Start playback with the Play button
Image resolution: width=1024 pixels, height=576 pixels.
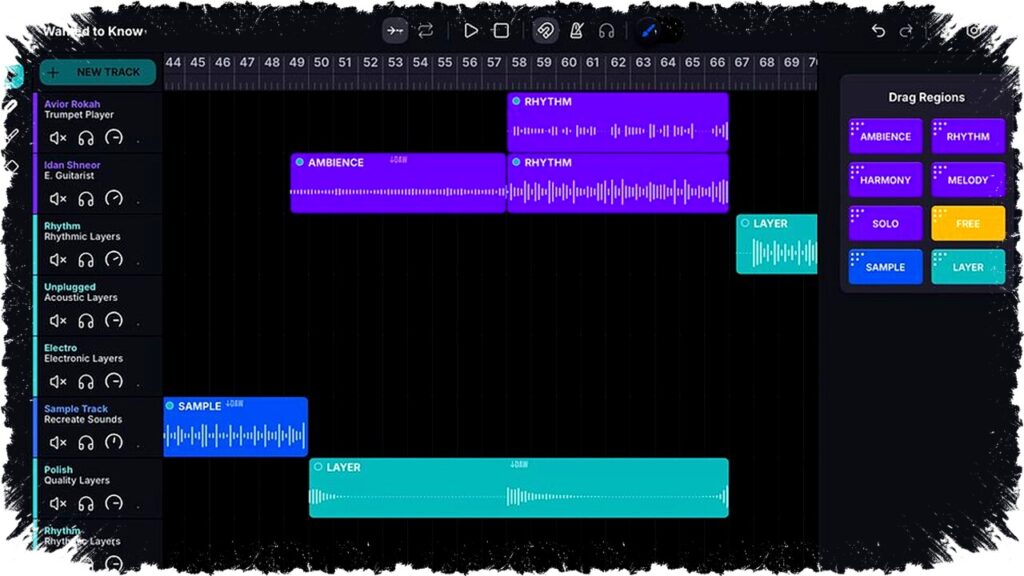(x=470, y=31)
